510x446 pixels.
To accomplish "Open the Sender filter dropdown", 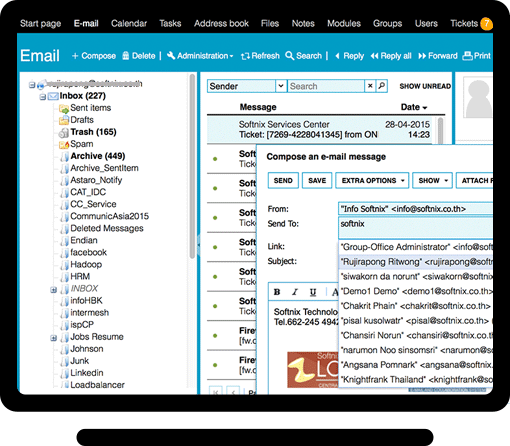I will click(281, 86).
